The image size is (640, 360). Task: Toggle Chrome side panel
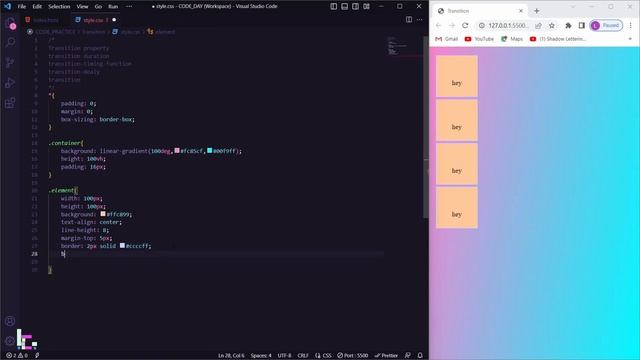click(582, 25)
